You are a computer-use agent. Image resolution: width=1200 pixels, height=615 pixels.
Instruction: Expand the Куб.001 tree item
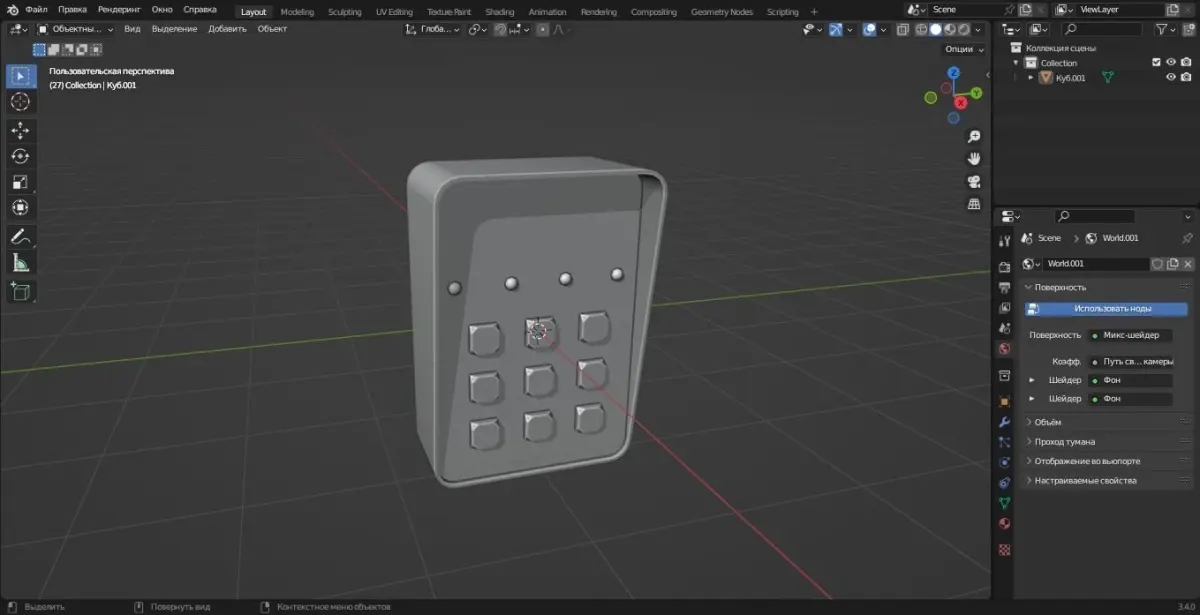point(1030,77)
